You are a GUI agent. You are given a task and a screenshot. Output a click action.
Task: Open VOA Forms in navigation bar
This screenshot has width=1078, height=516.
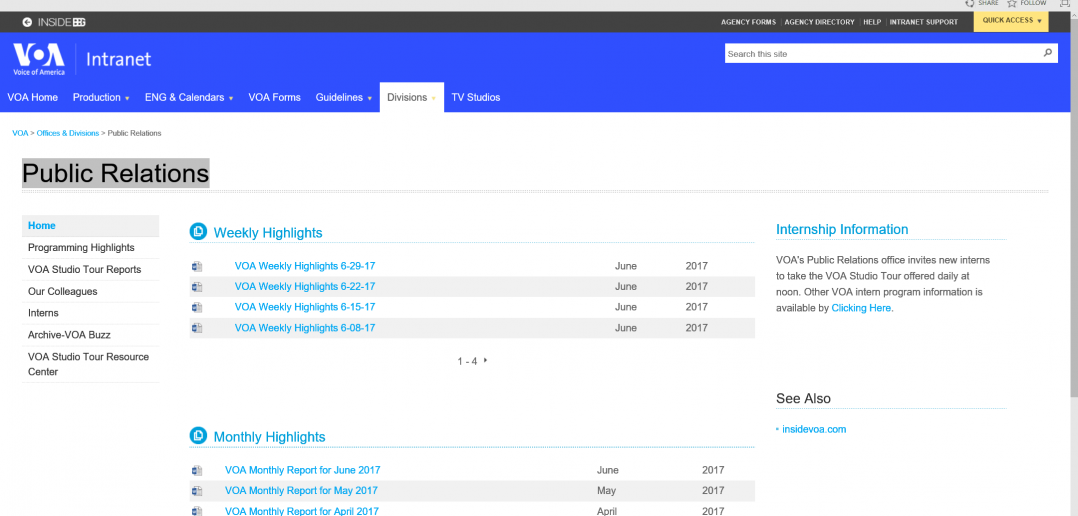[274, 98]
